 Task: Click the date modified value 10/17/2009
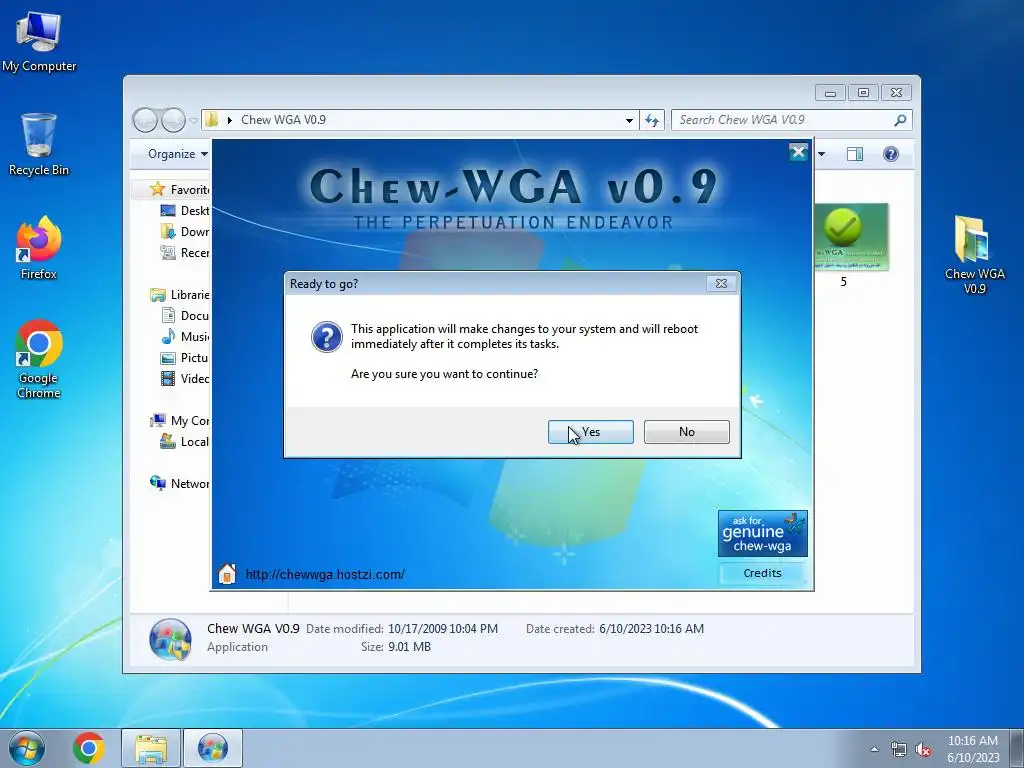(x=443, y=629)
